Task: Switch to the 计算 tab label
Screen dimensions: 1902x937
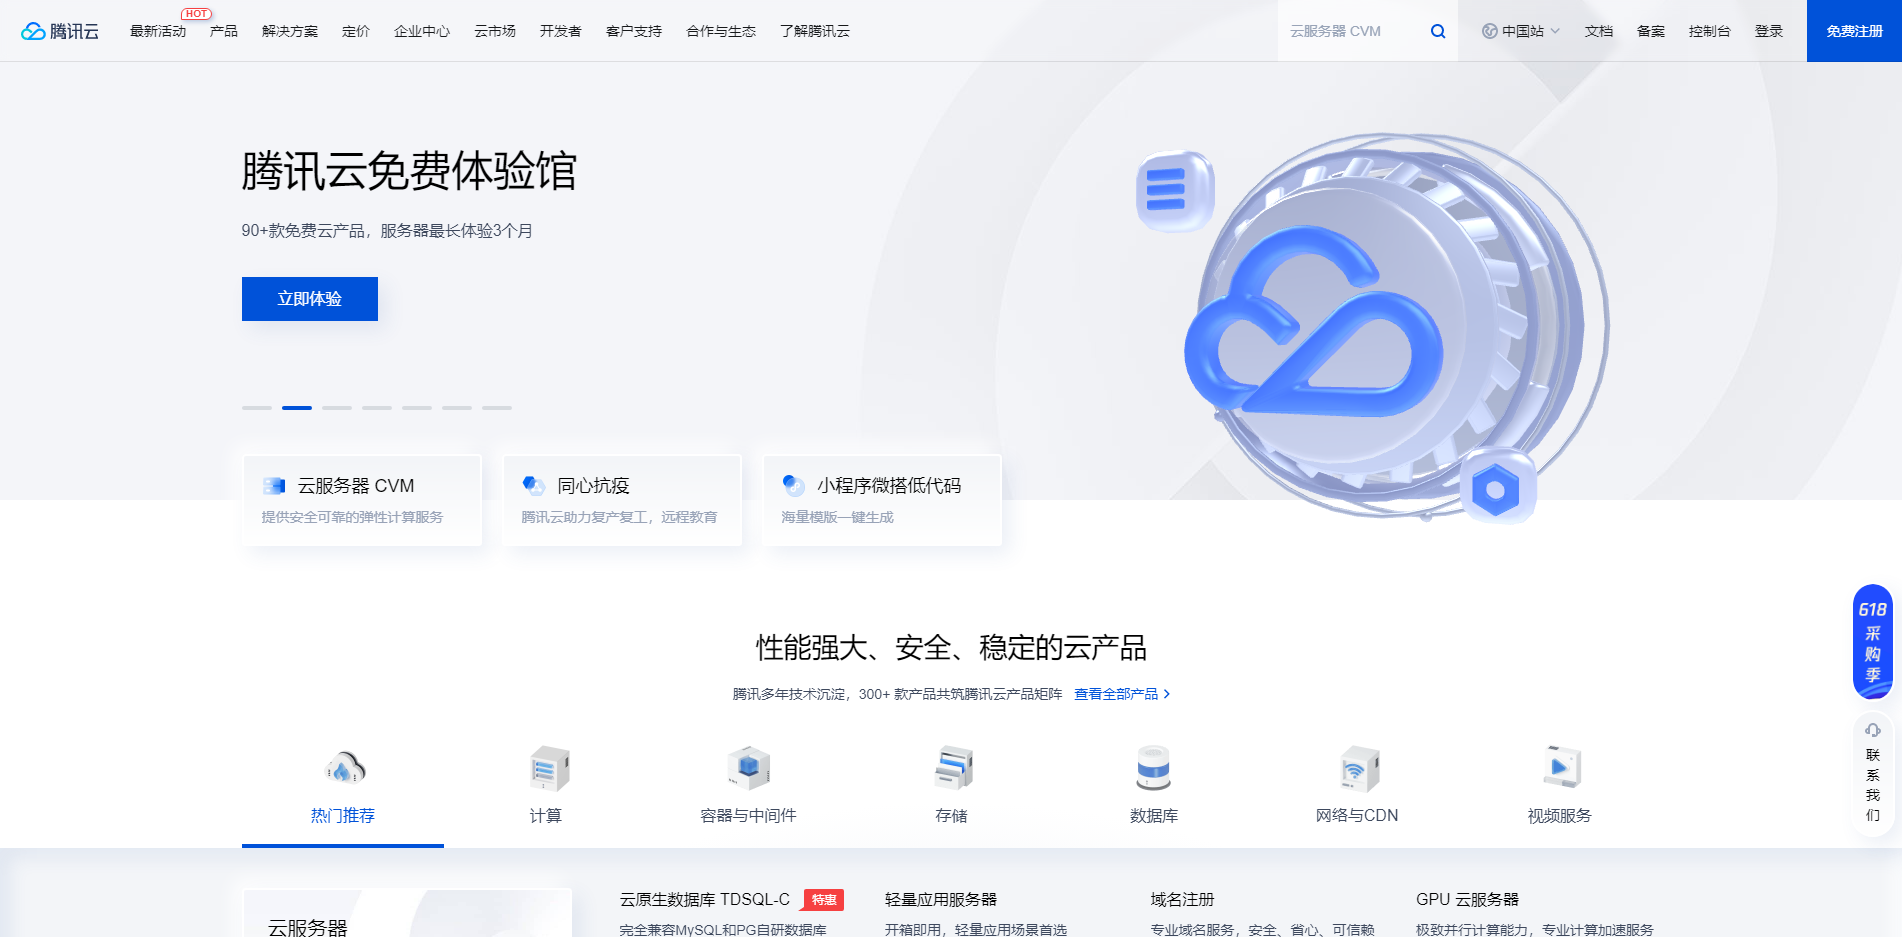Action: click(x=546, y=816)
